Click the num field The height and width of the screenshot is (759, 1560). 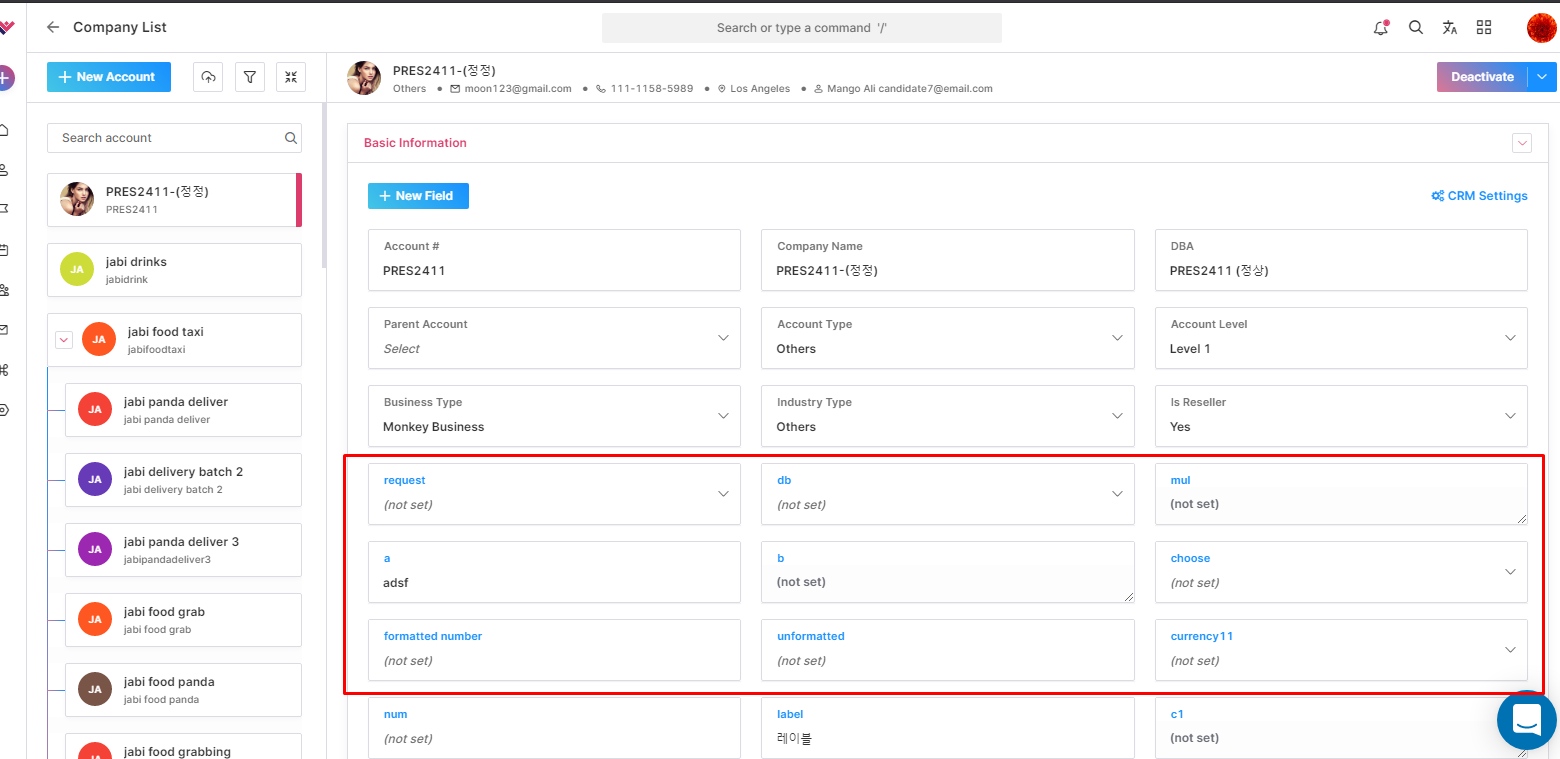tap(554, 728)
